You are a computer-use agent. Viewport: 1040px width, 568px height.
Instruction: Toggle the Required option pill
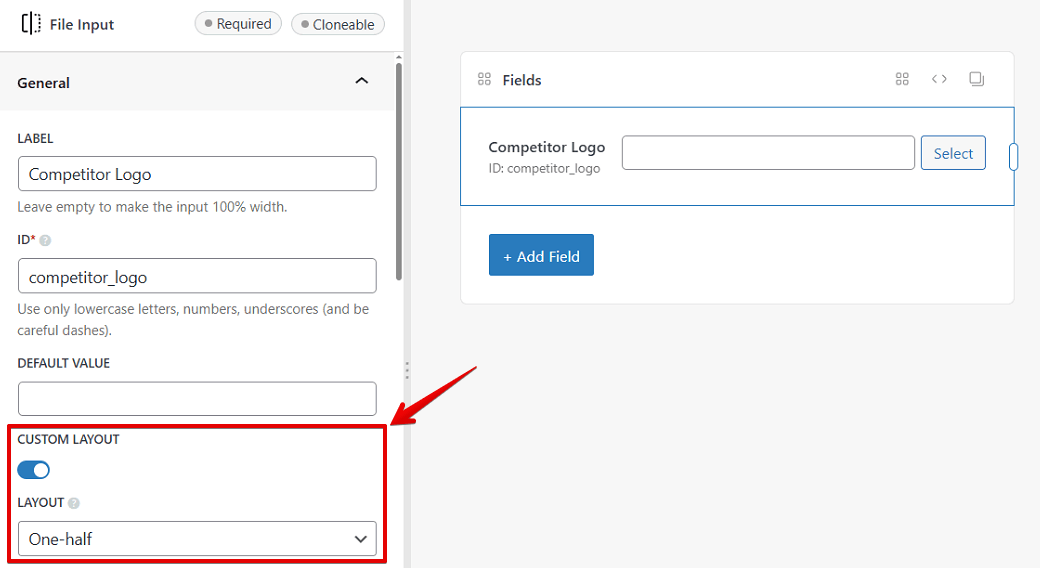(238, 24)
